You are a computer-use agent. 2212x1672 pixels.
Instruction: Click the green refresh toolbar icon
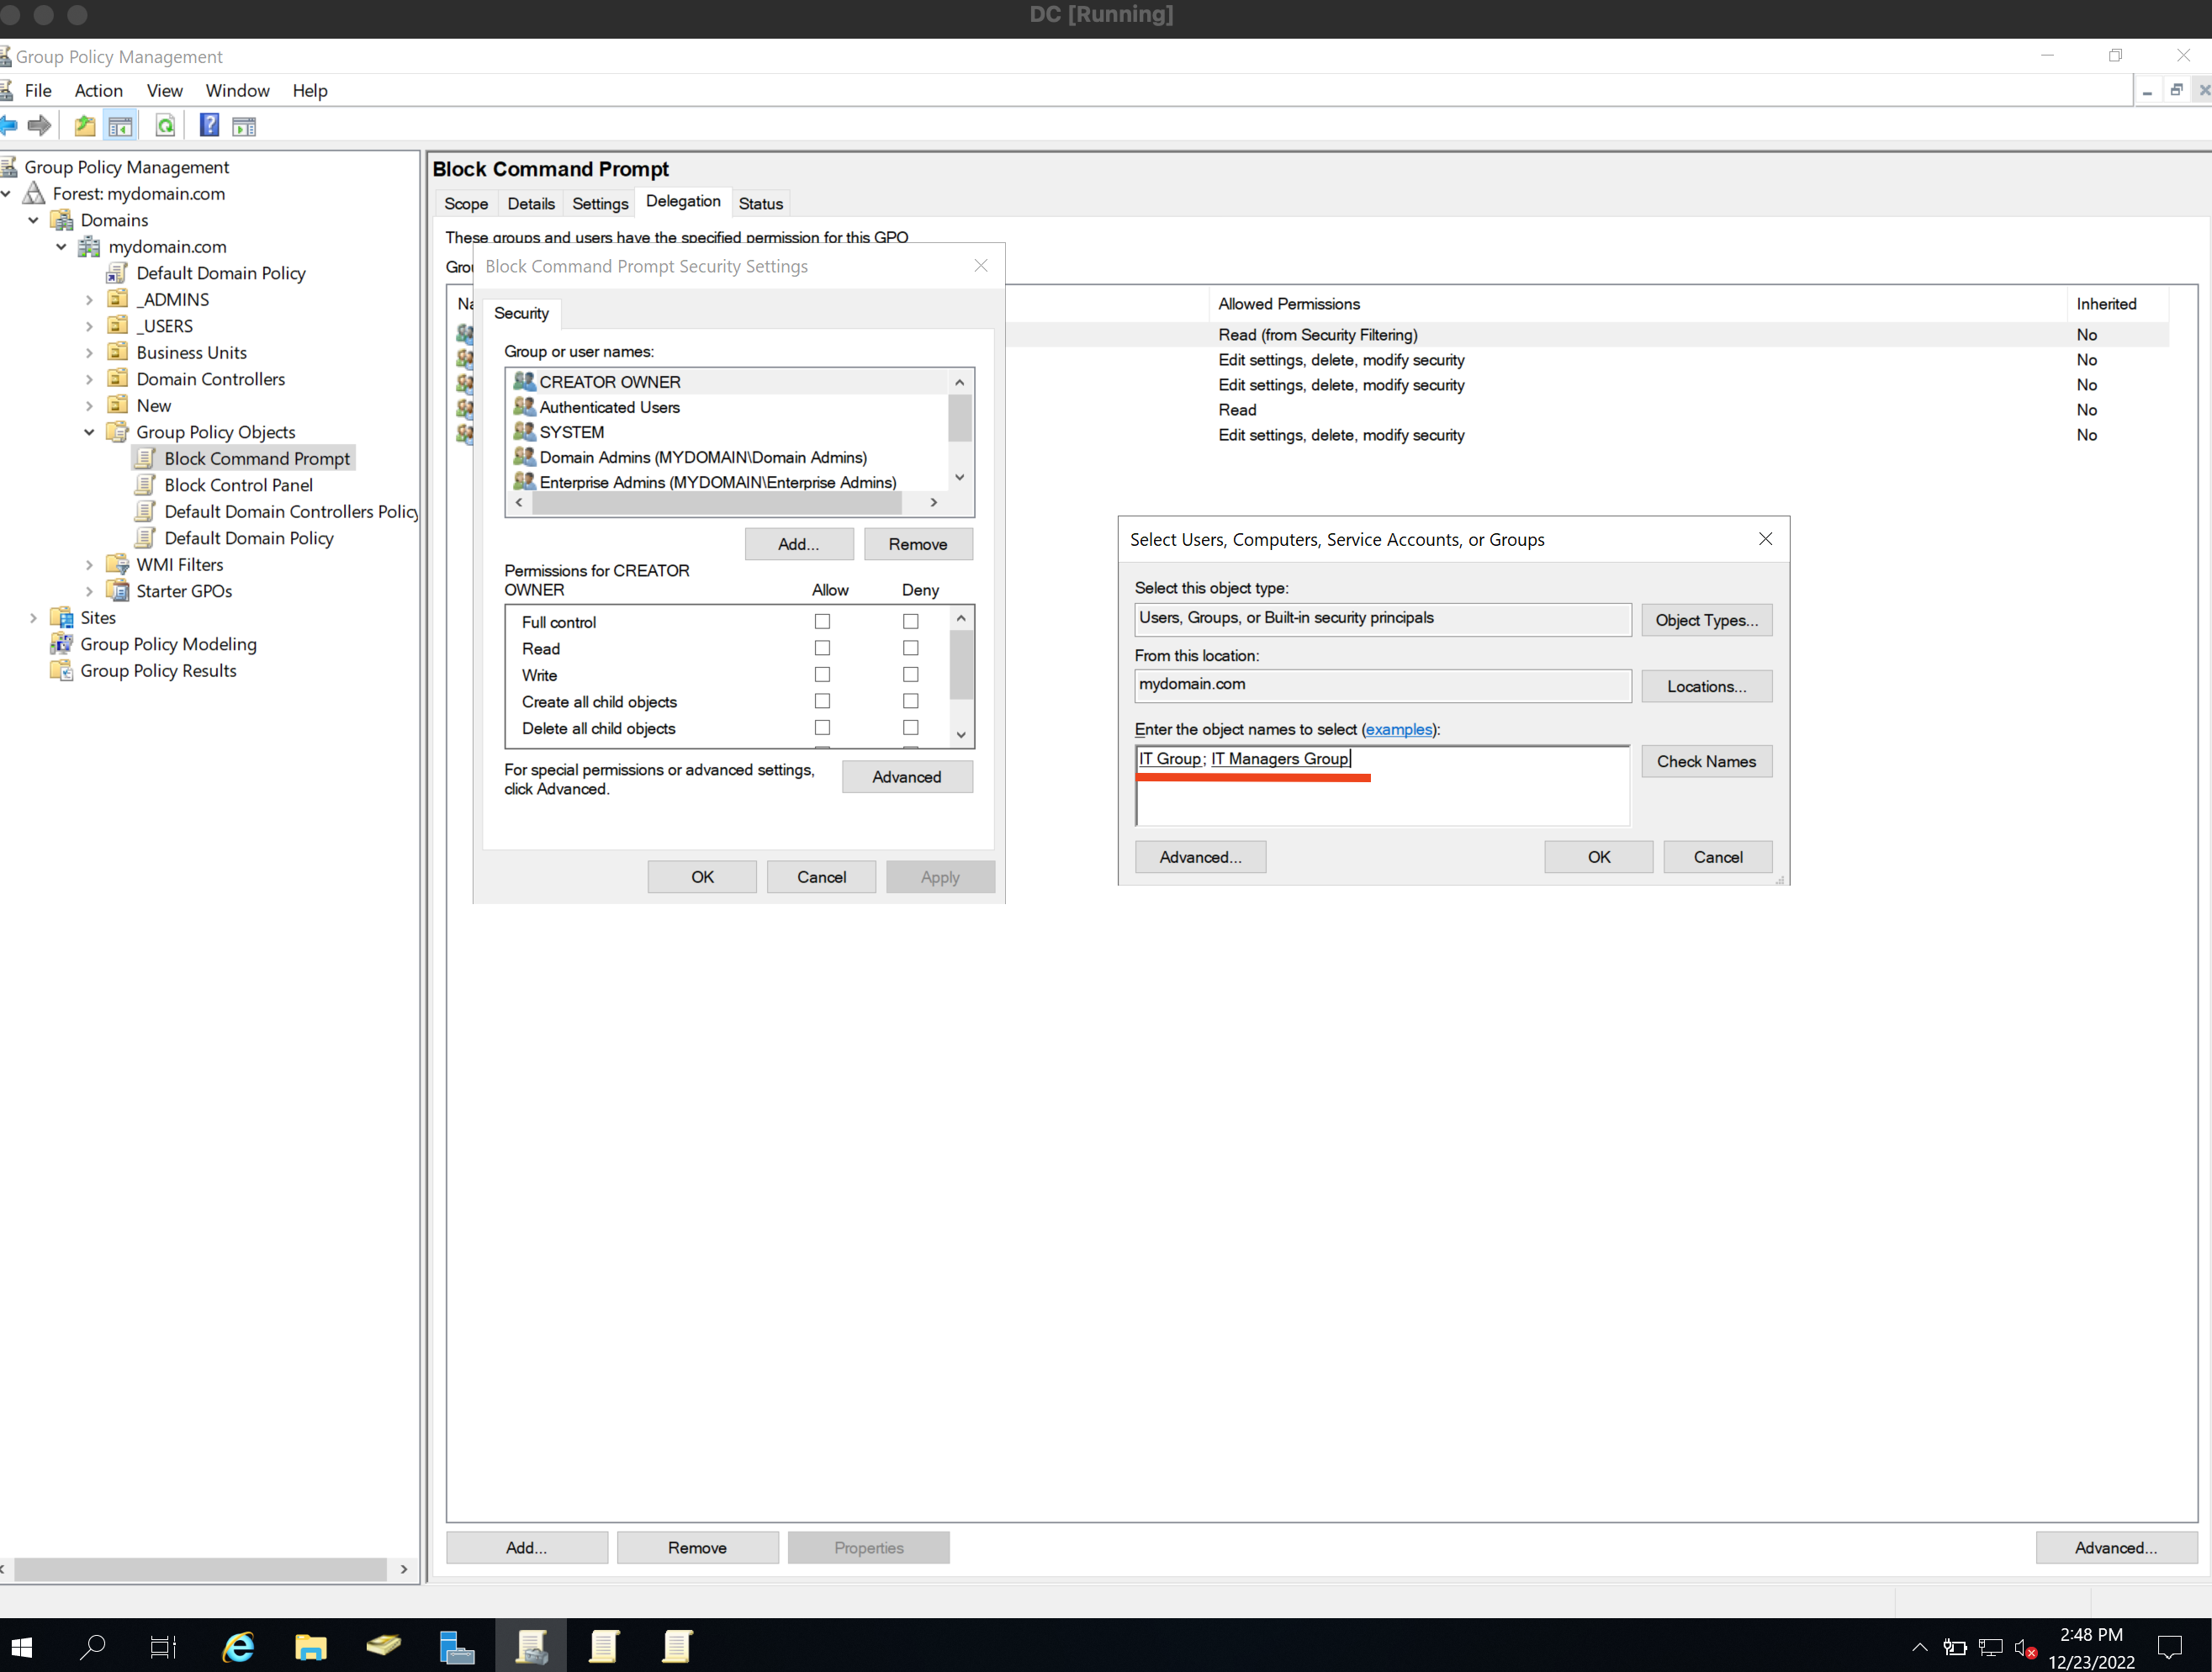pyautogui.click(x=165, y=126)
